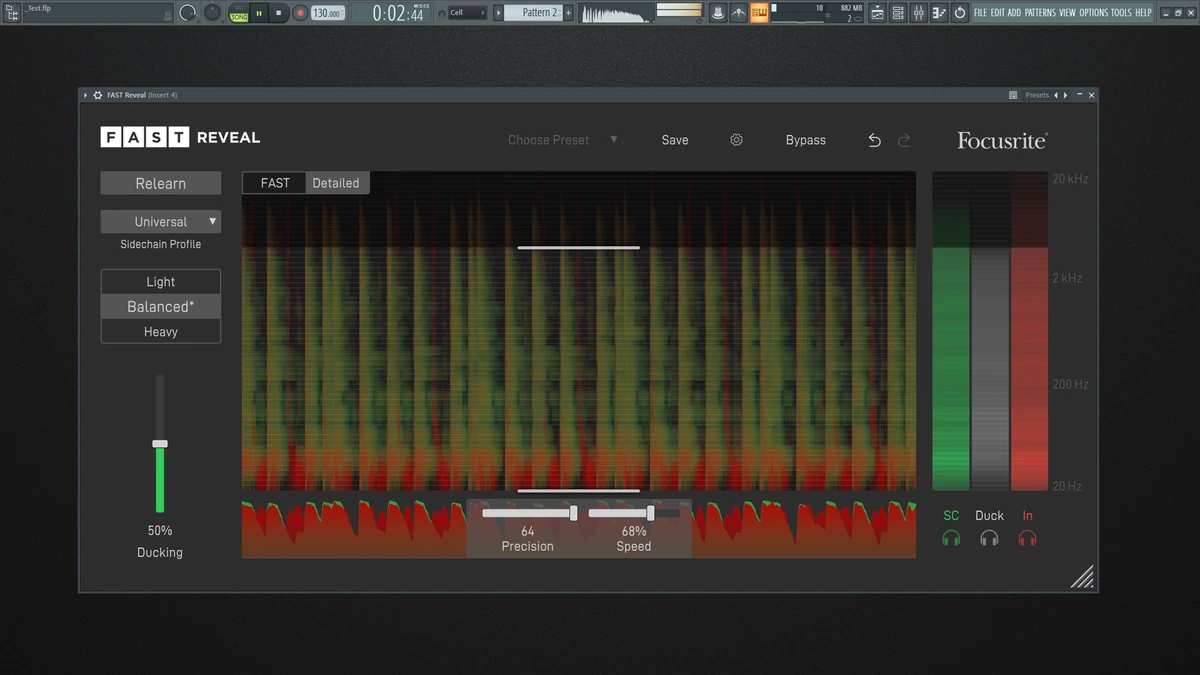The image size is (1200, 675).
Task: Switch to the Detailed view tab
Action: tap(336, 183)
